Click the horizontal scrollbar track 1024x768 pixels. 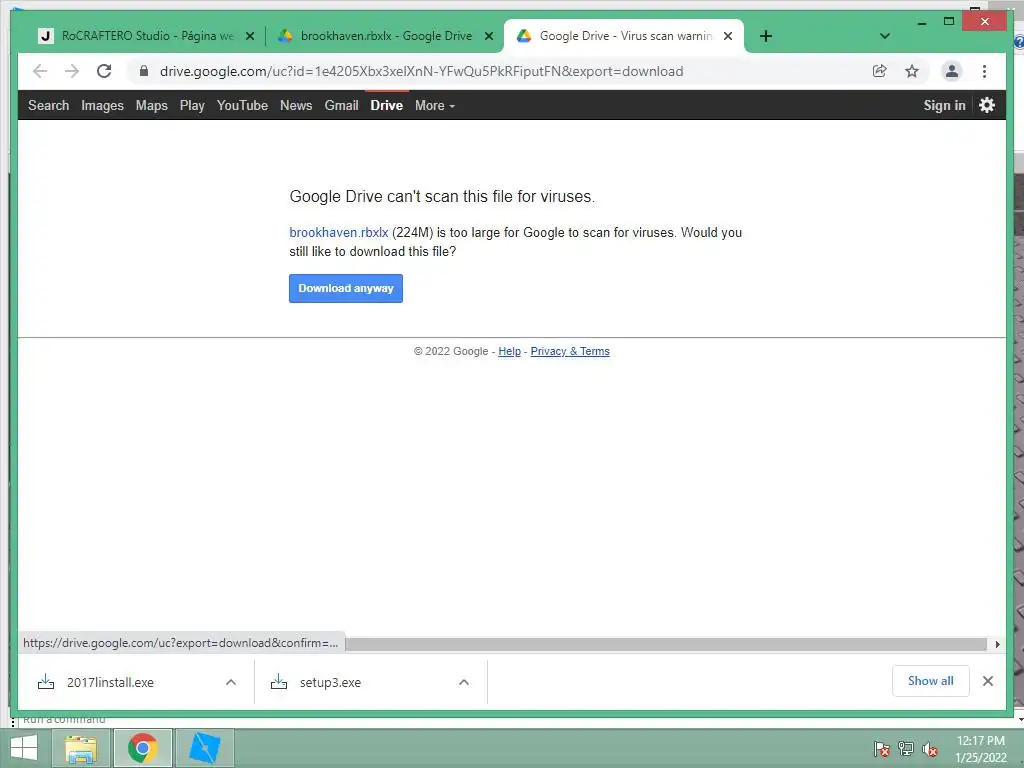tap(665, 645)
